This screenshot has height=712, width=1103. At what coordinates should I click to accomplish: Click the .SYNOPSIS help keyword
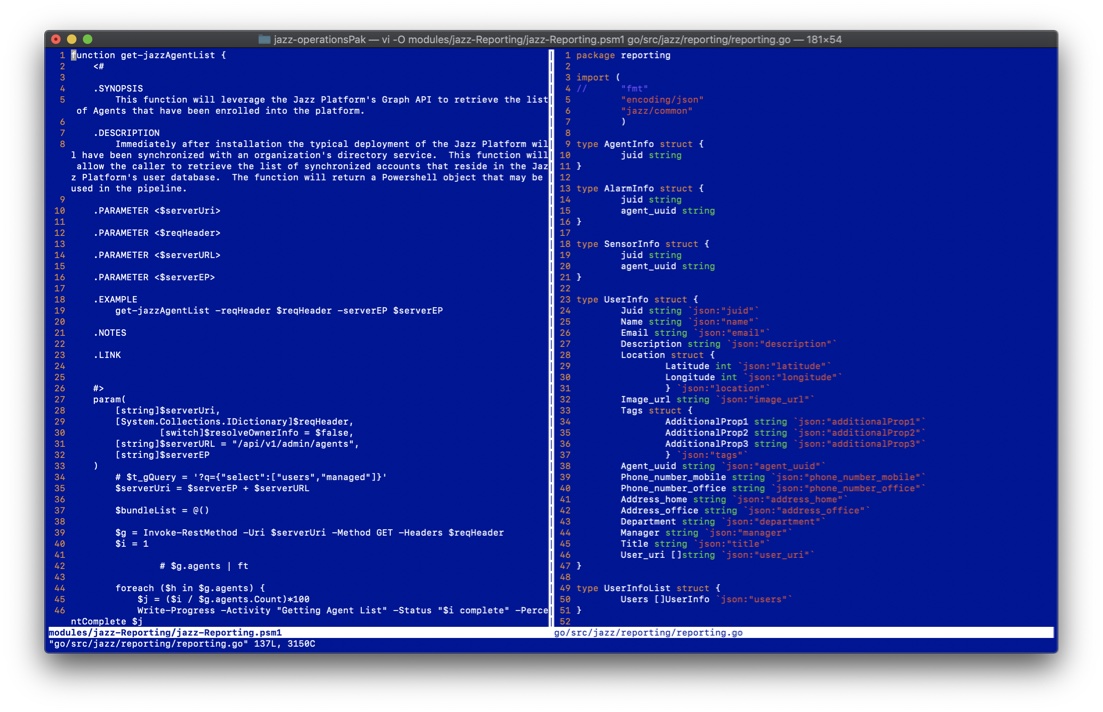pos(118,89)
